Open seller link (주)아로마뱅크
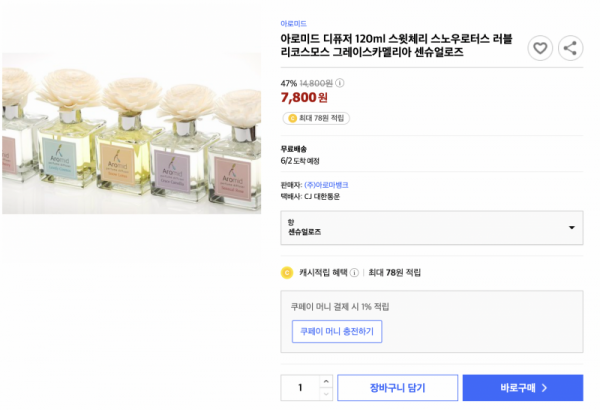Viewport: 600px width, 410px height. click(326, 185)
